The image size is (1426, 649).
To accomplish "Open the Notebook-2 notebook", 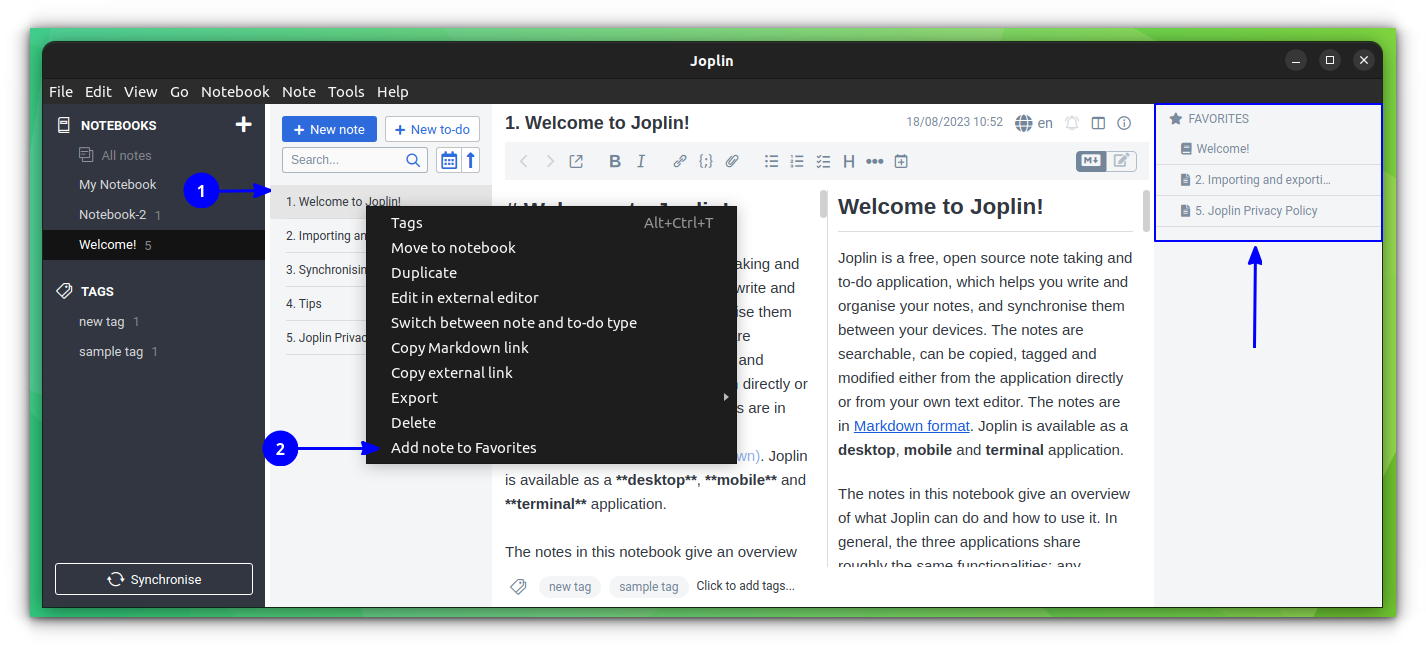I will pos(113,215).
